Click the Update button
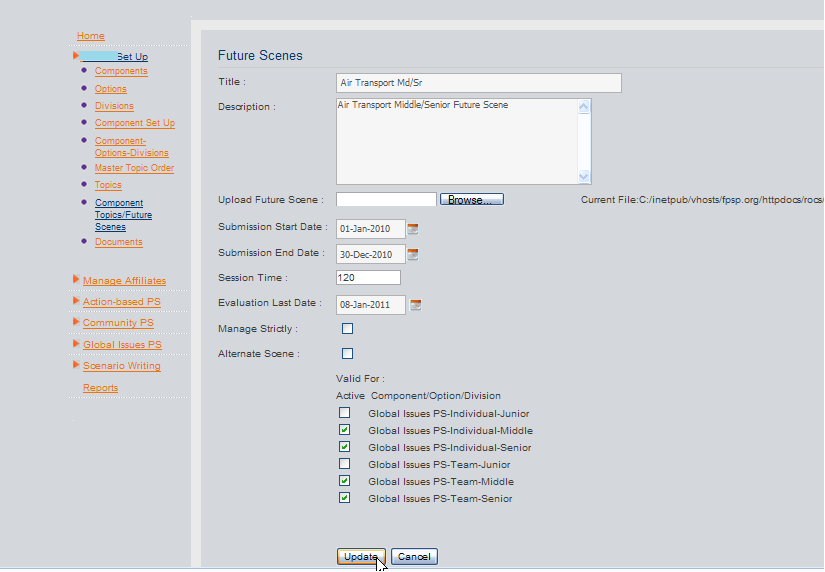Viewport: 825px width, 572px height. [360, 557]
